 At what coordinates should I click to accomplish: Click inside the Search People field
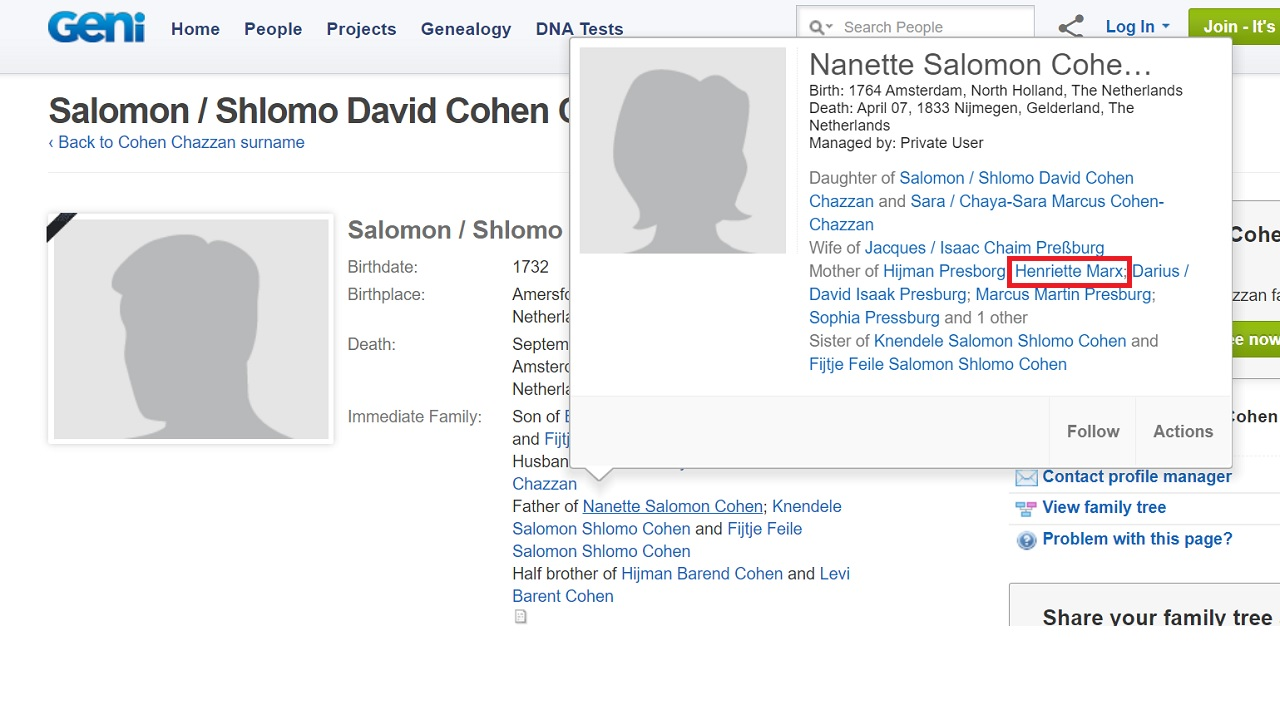930,27
